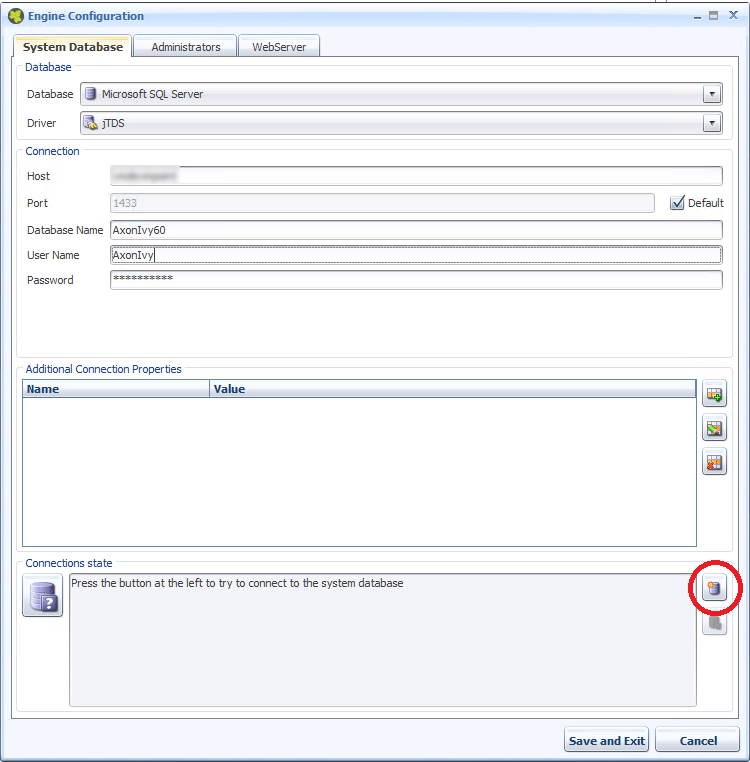Image resolution: width=750 pixels, height=762 pixels.
Task: Click the check database connection button
Action: [x=42, y=597]
